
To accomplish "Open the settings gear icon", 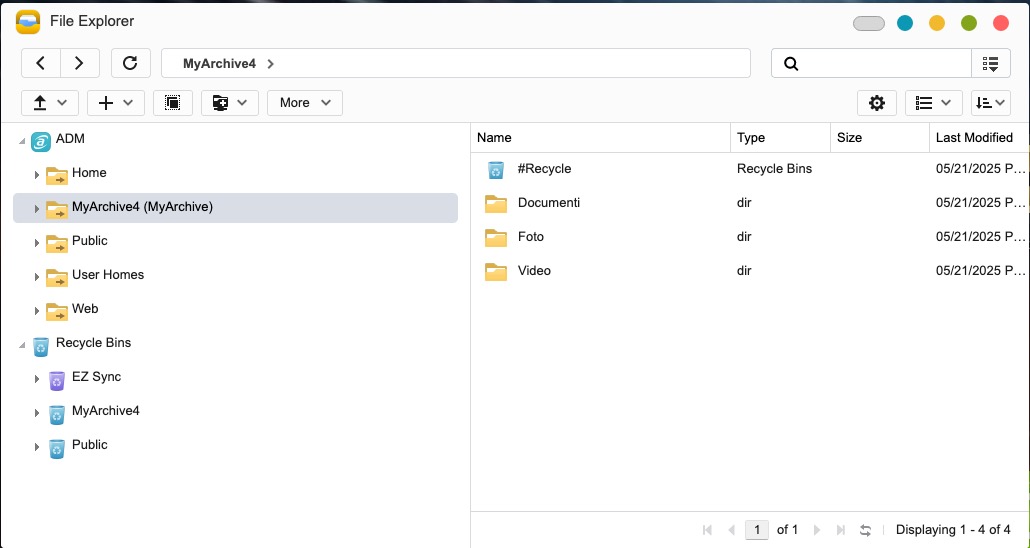I will 877,103.
